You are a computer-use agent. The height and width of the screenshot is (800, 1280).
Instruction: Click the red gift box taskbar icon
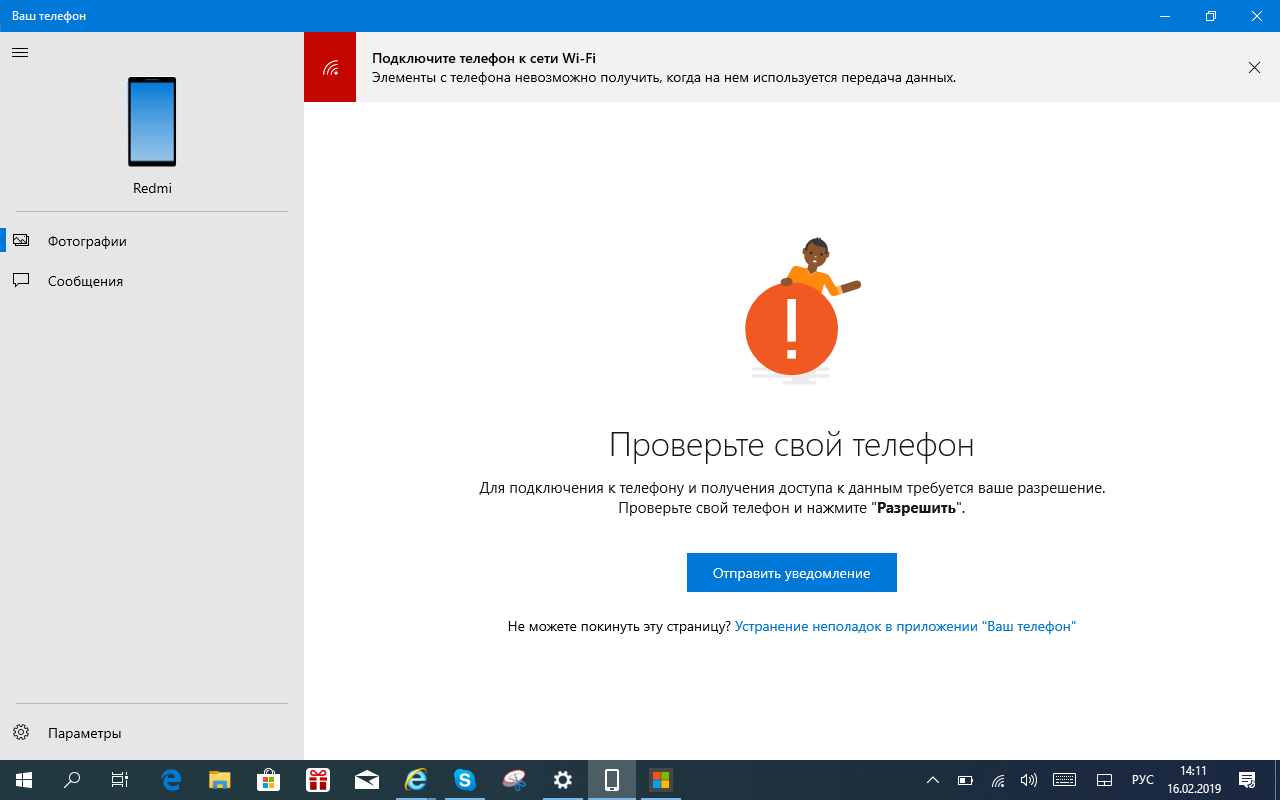(x=318, y=780)
